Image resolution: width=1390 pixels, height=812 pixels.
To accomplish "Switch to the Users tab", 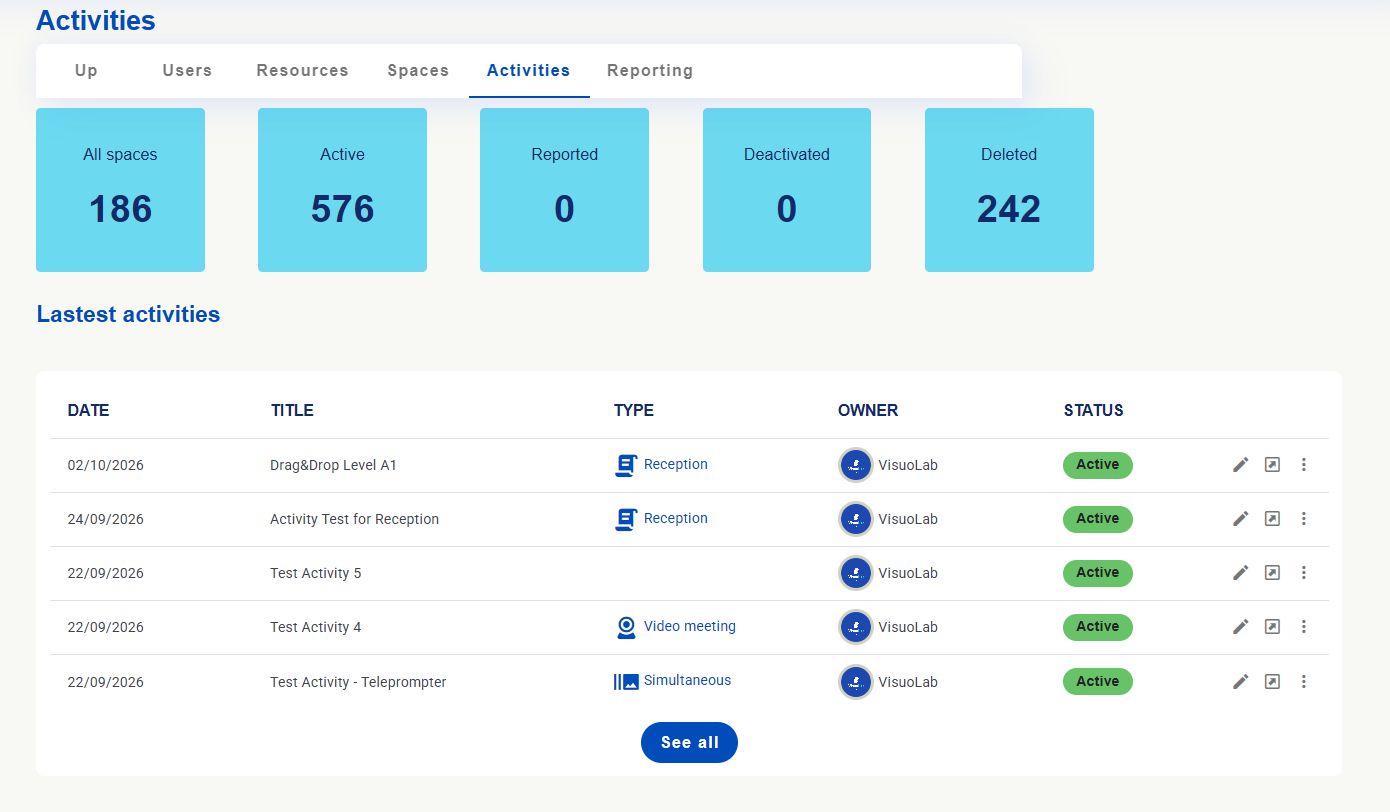I will click(x=187, y=71).
